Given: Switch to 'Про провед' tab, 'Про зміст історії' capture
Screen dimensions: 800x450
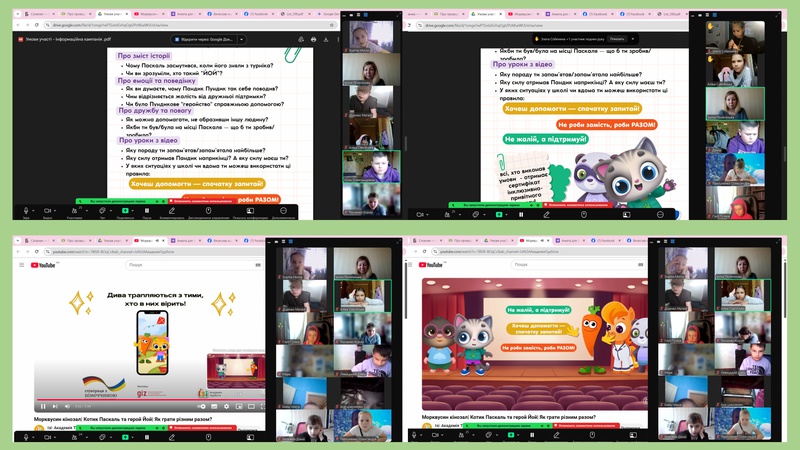Looking at the screenshot, I should point(76,14).
